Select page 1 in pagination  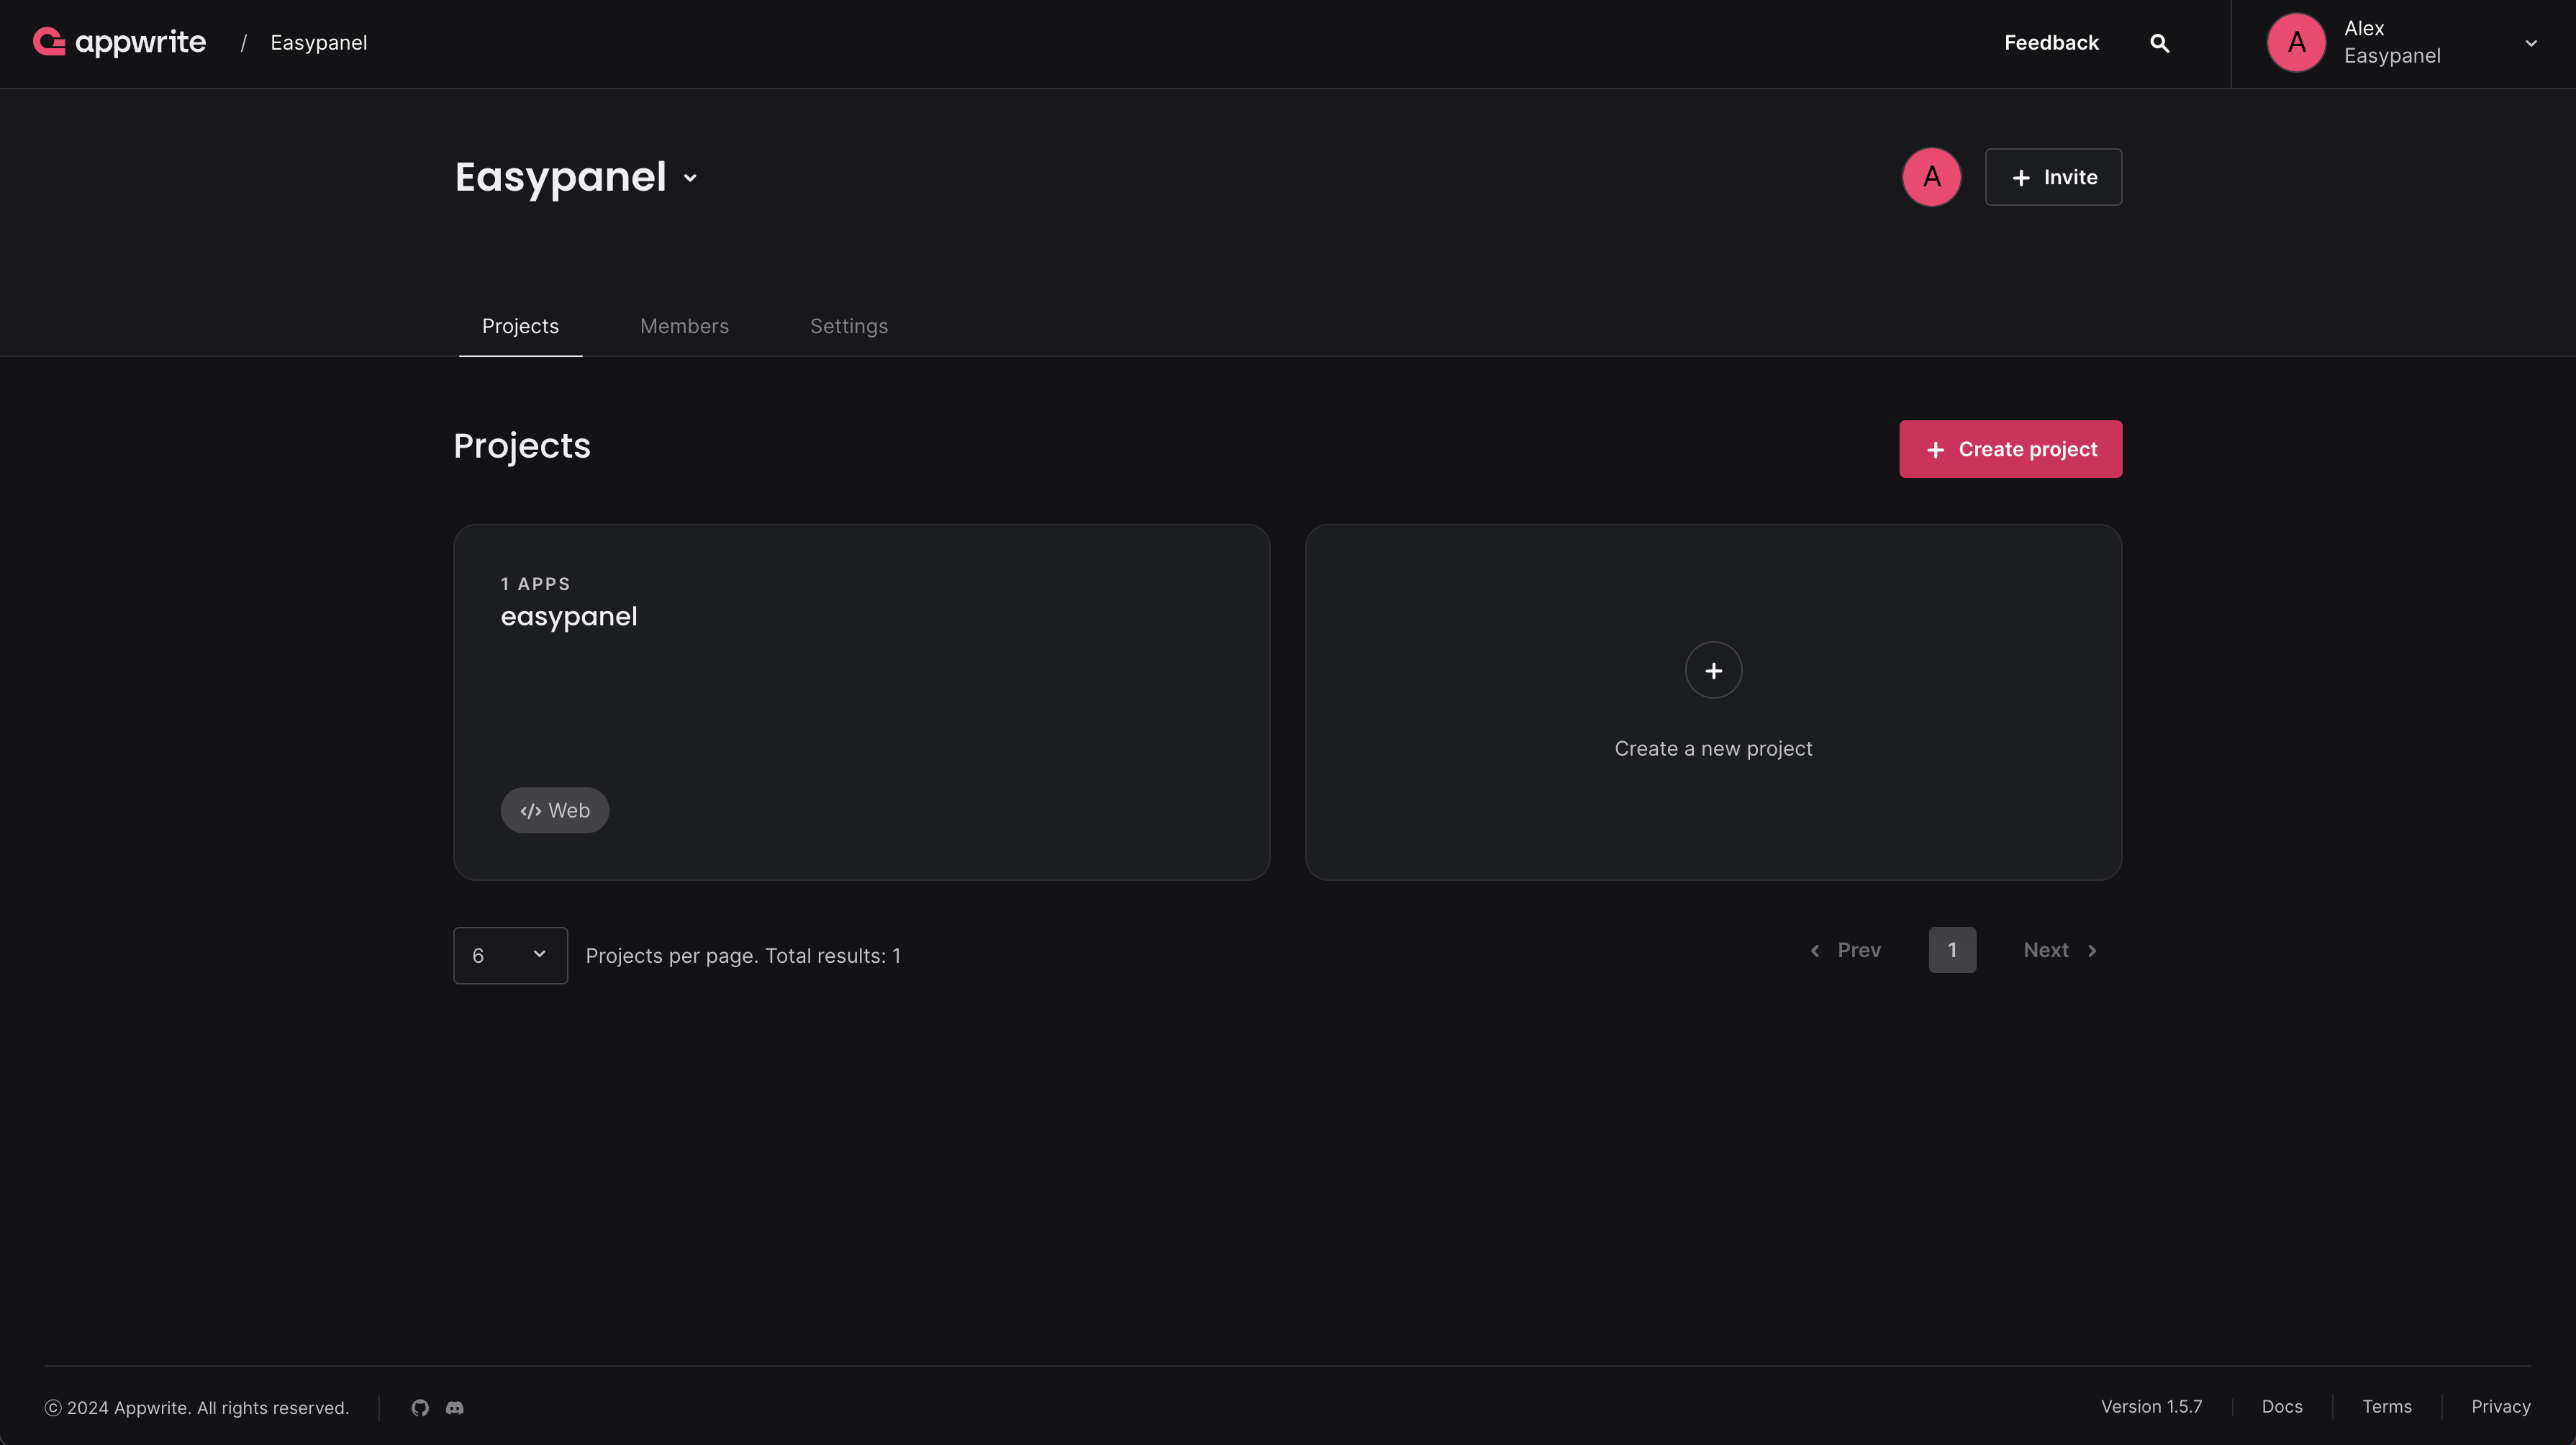tap(1952, 949)
